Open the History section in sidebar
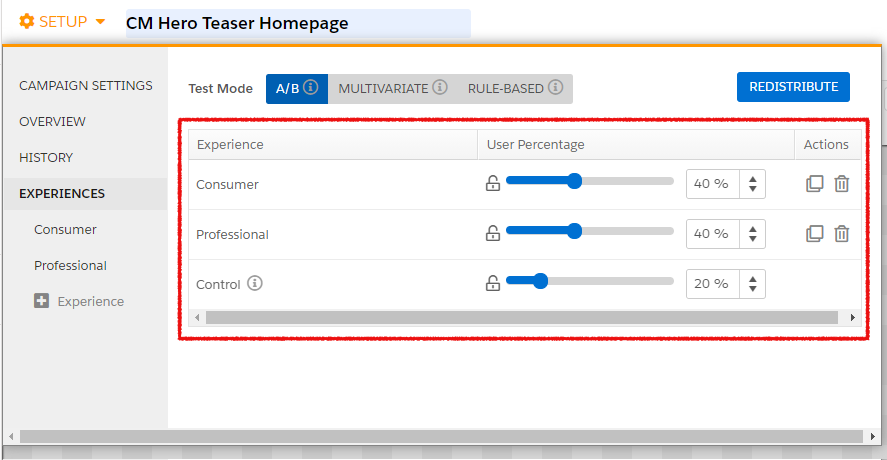887x460 pixels. (x=46, y=158)
